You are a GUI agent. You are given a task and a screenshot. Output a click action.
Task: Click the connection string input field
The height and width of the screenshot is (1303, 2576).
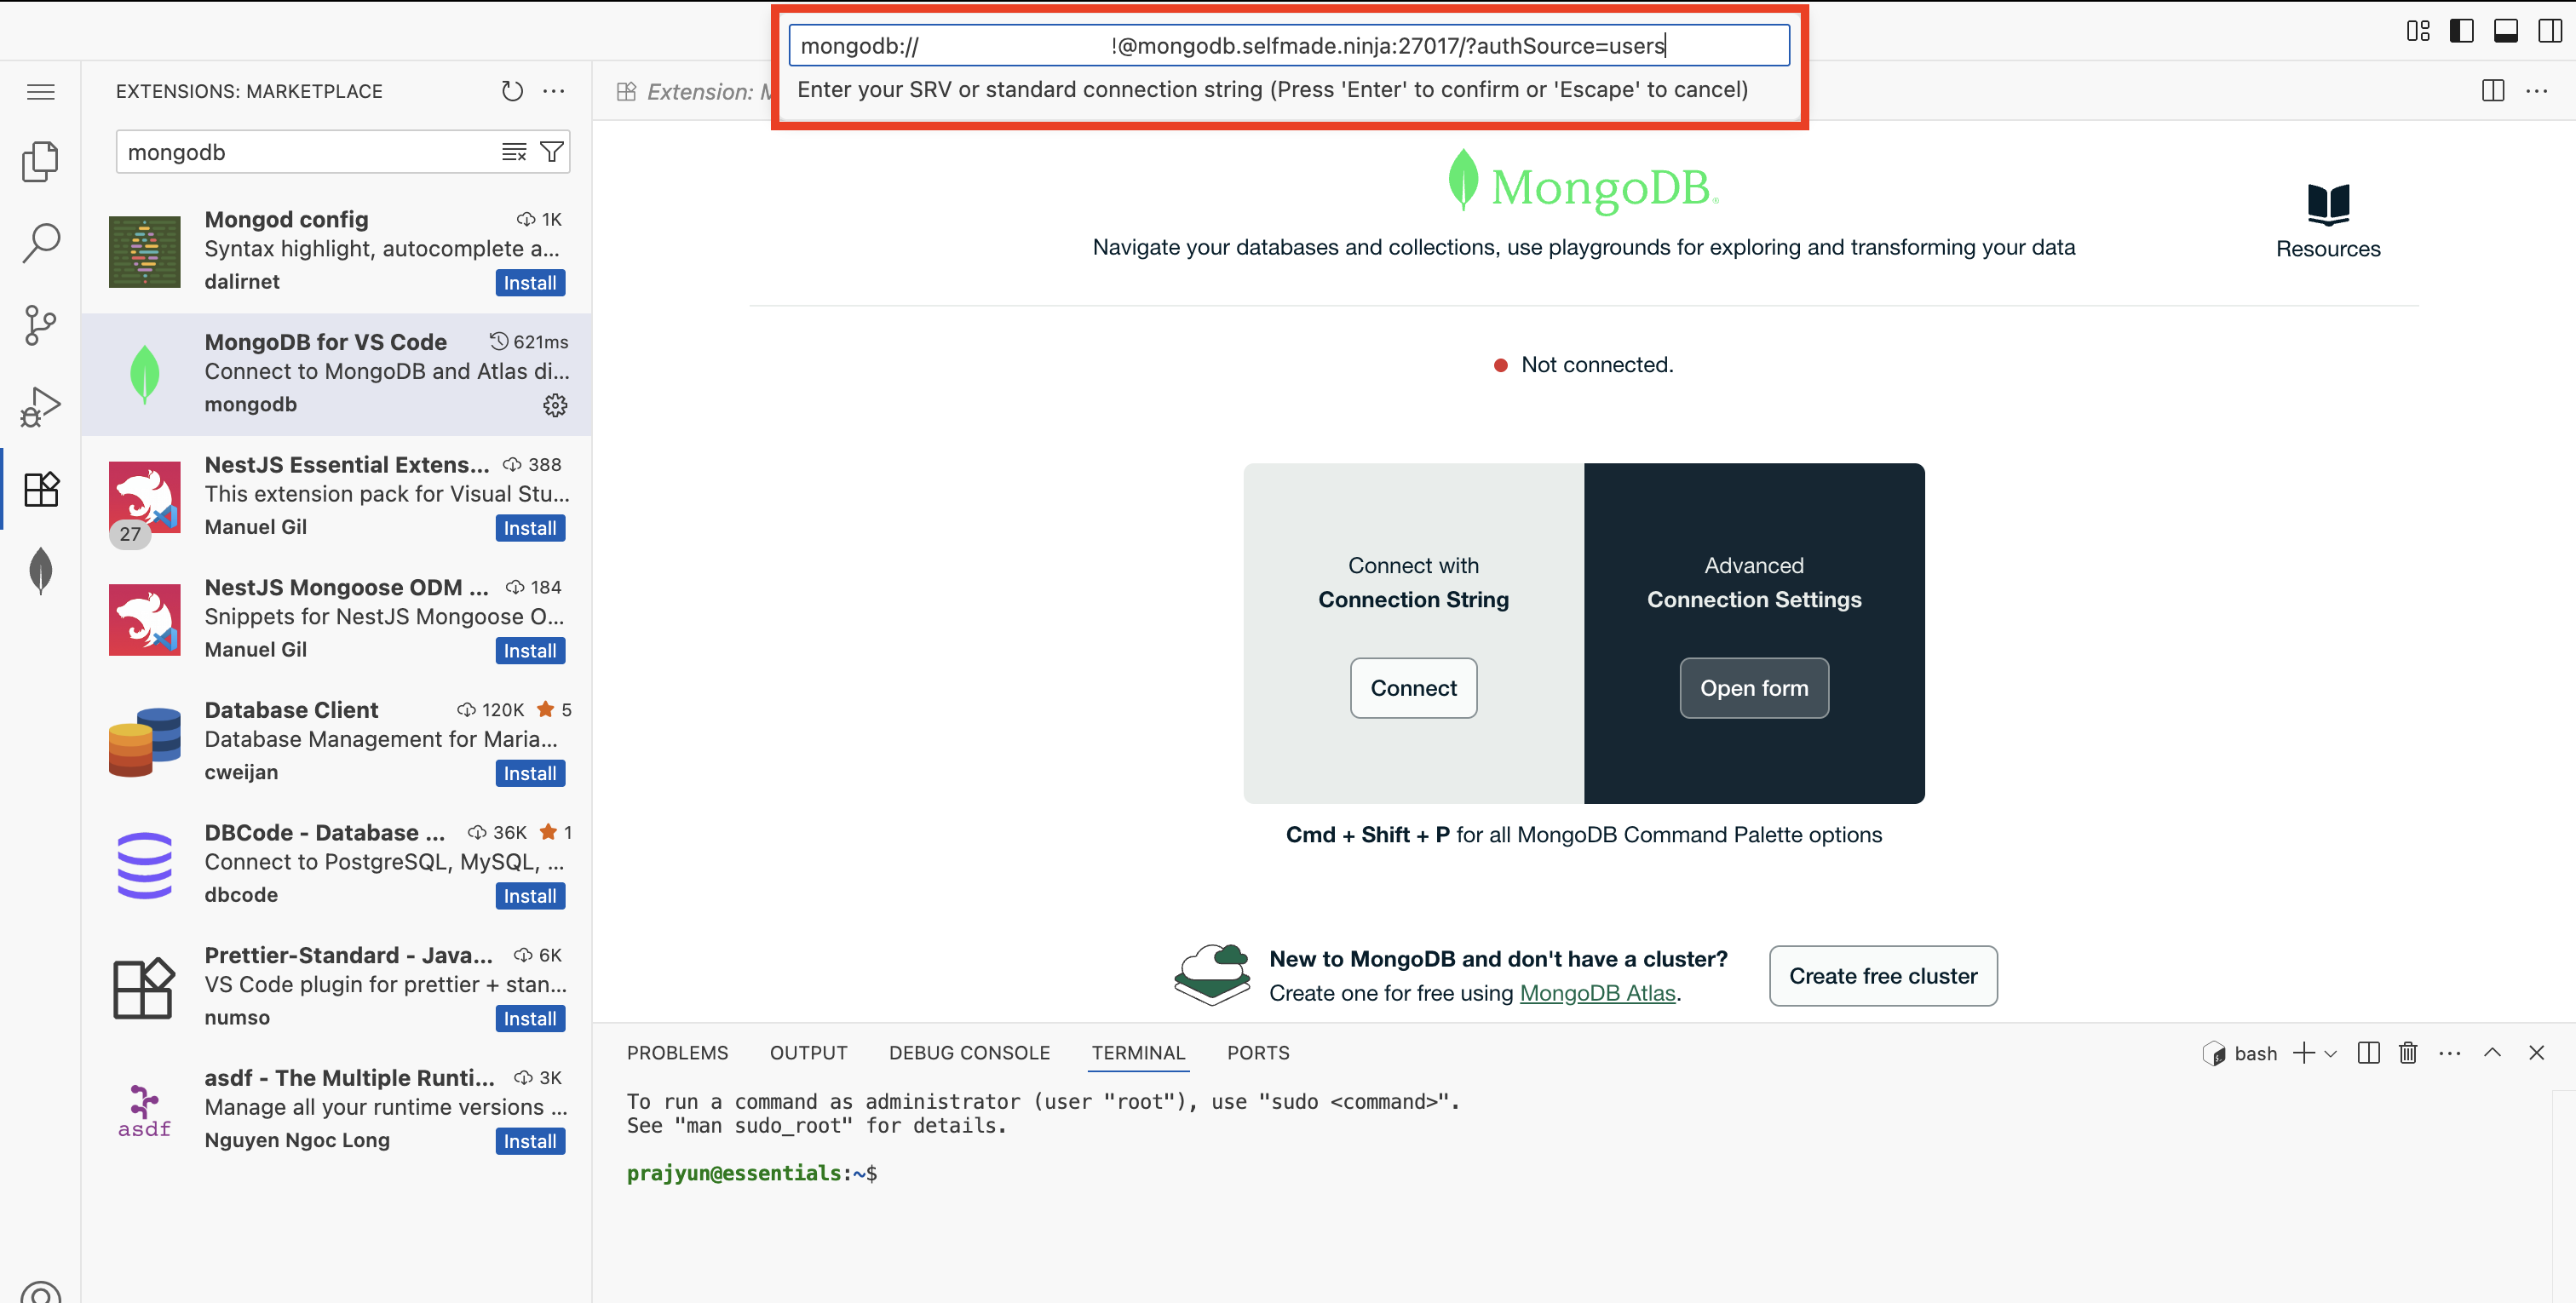pos(1289,45)
